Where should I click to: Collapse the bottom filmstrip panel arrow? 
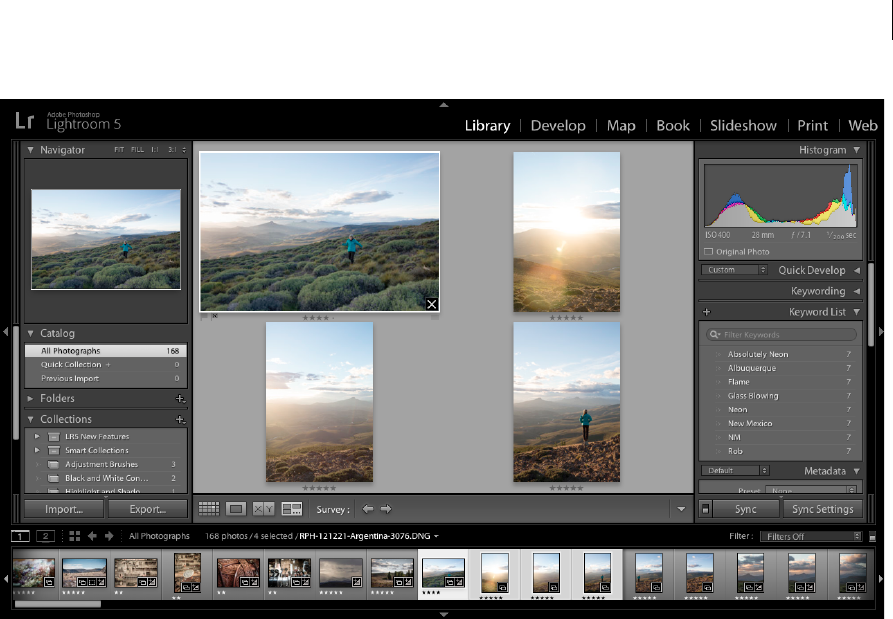444,614
